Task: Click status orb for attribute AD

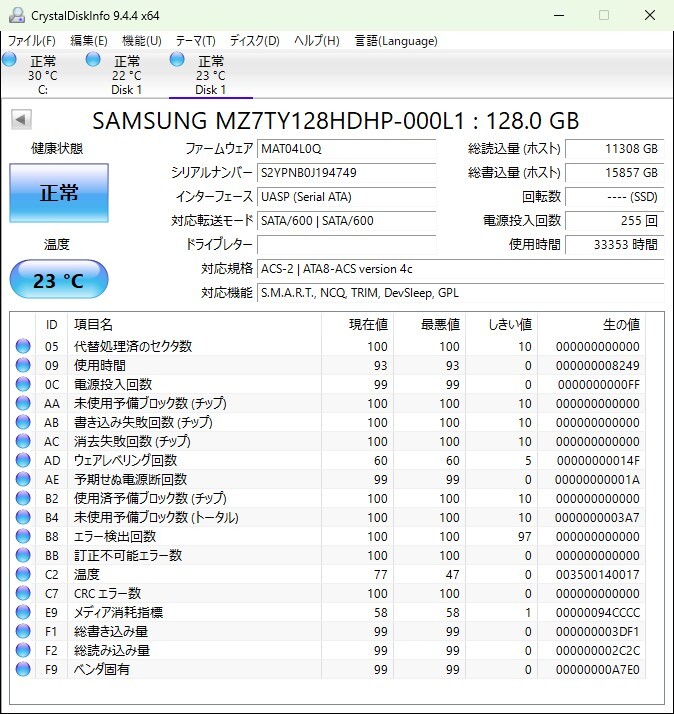Action: point(23,460)
